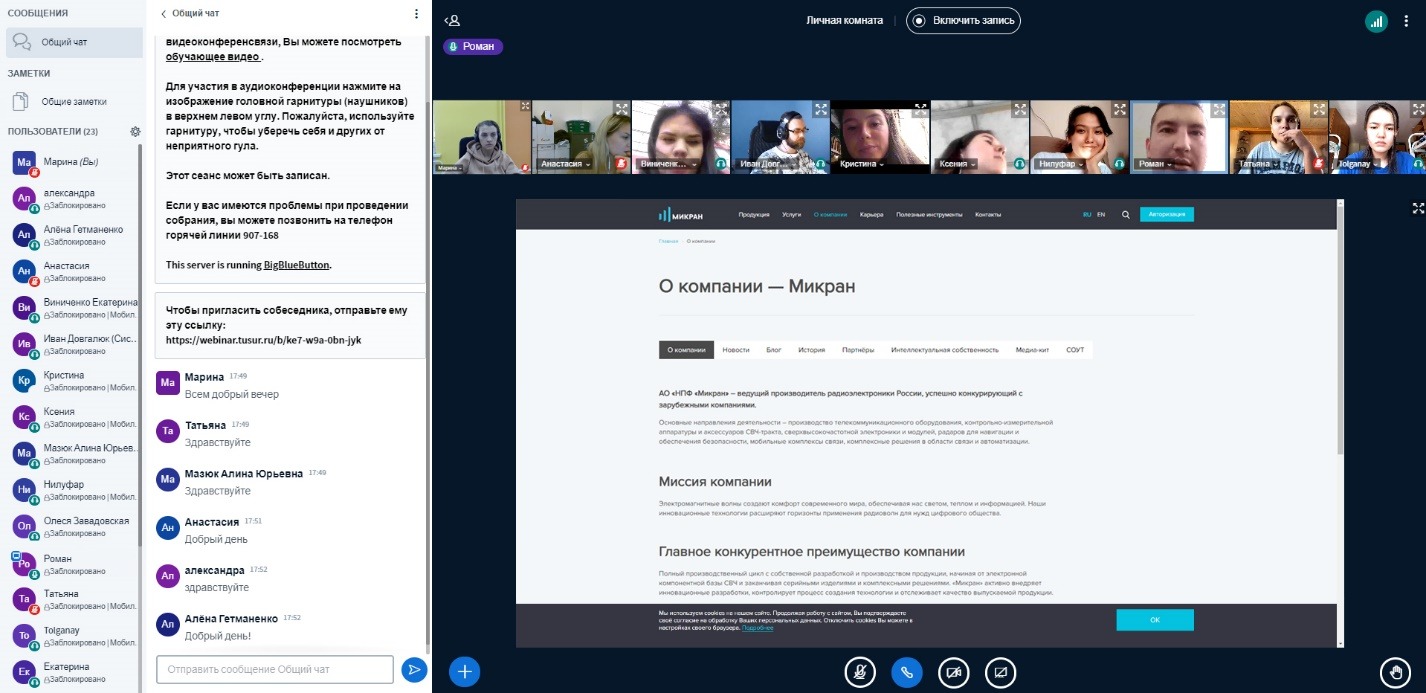
Task: Toggle audio connection phone button
Action: (906, 672)
